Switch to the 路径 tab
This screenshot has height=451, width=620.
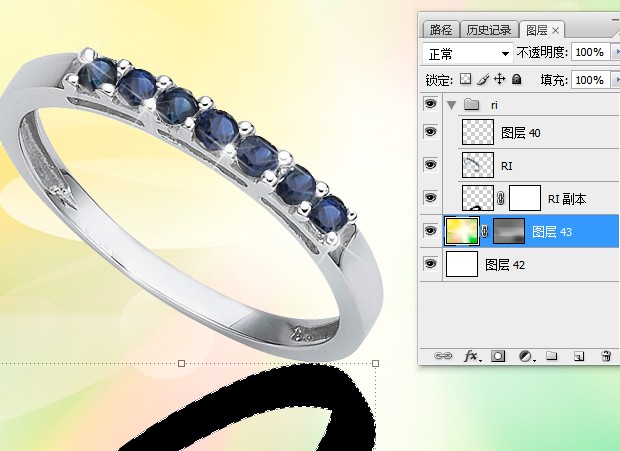point(441,30)
